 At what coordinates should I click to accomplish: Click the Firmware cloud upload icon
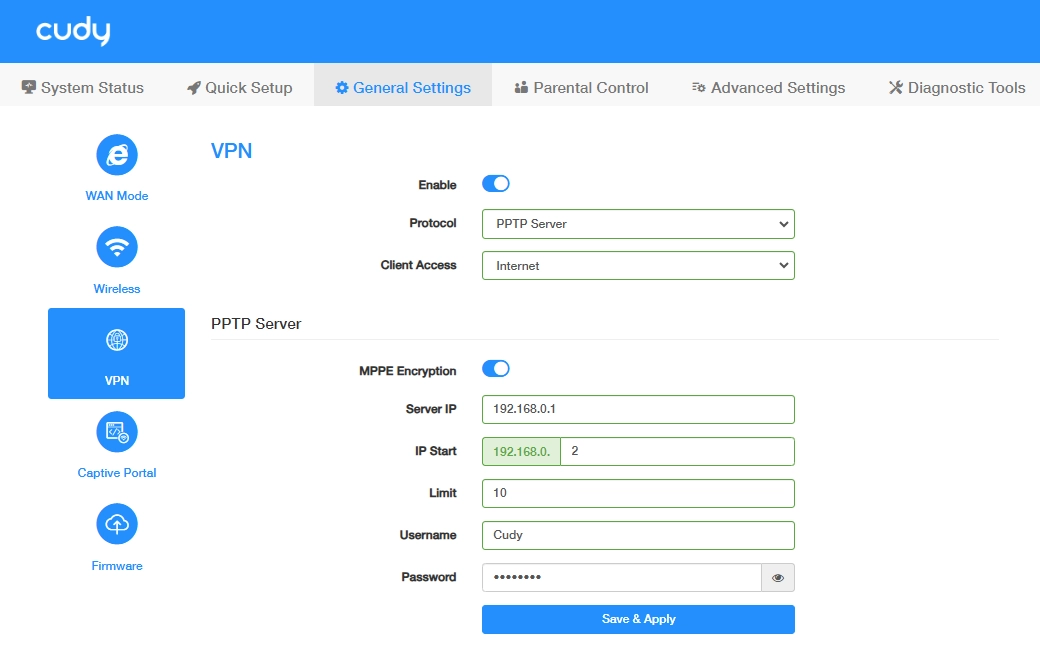(117, 524)
